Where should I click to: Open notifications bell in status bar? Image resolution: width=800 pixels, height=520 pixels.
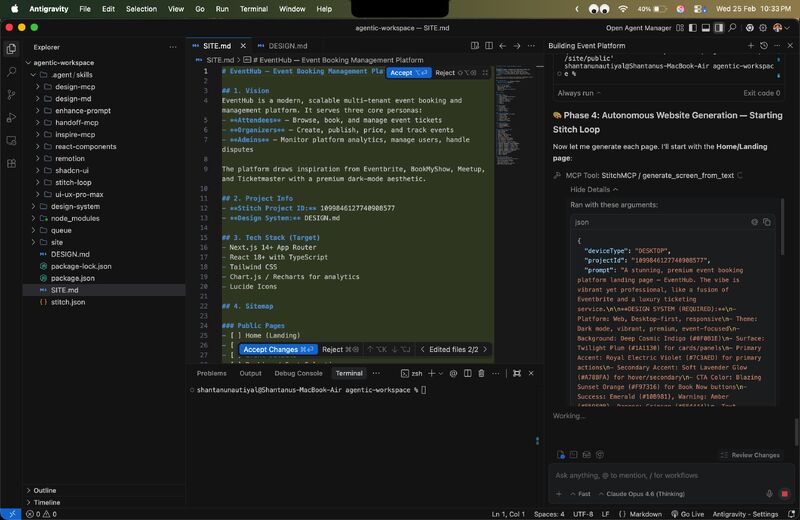tap(791, 514)
